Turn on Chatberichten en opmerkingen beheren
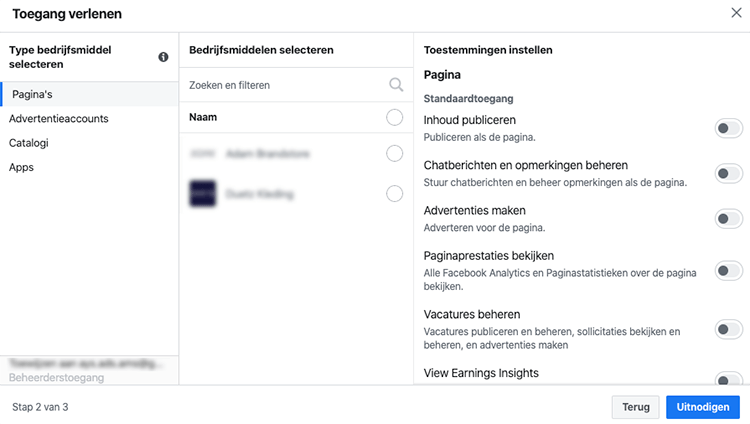Viewport: 750px width, 424px height. (x=728, y=173)
